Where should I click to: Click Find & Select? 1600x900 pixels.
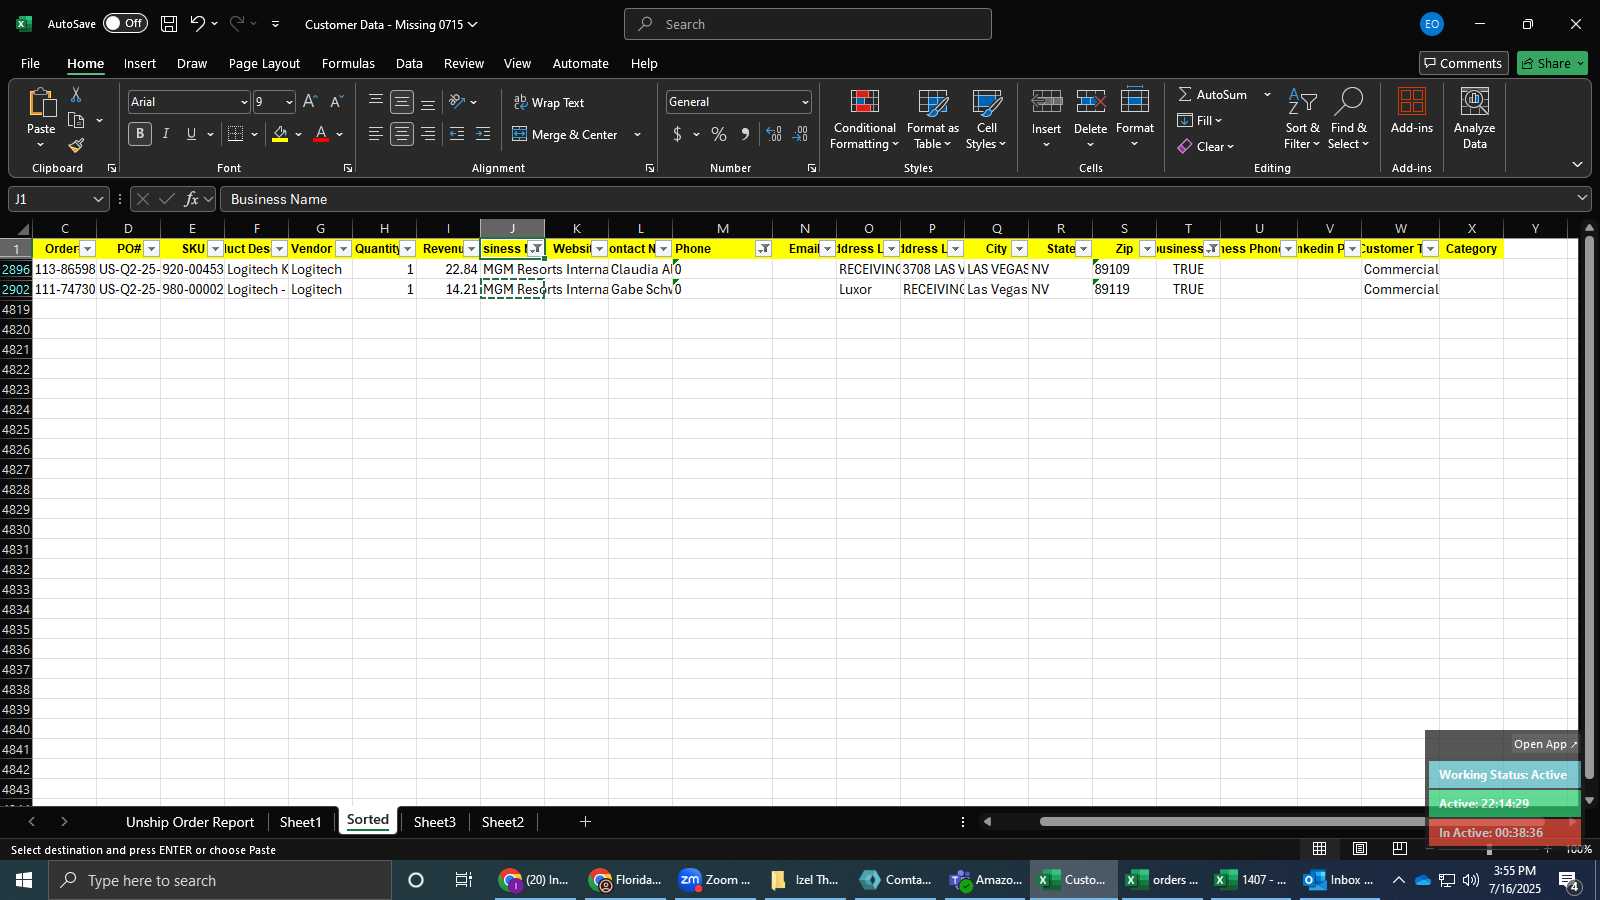tap(1348, 119)
